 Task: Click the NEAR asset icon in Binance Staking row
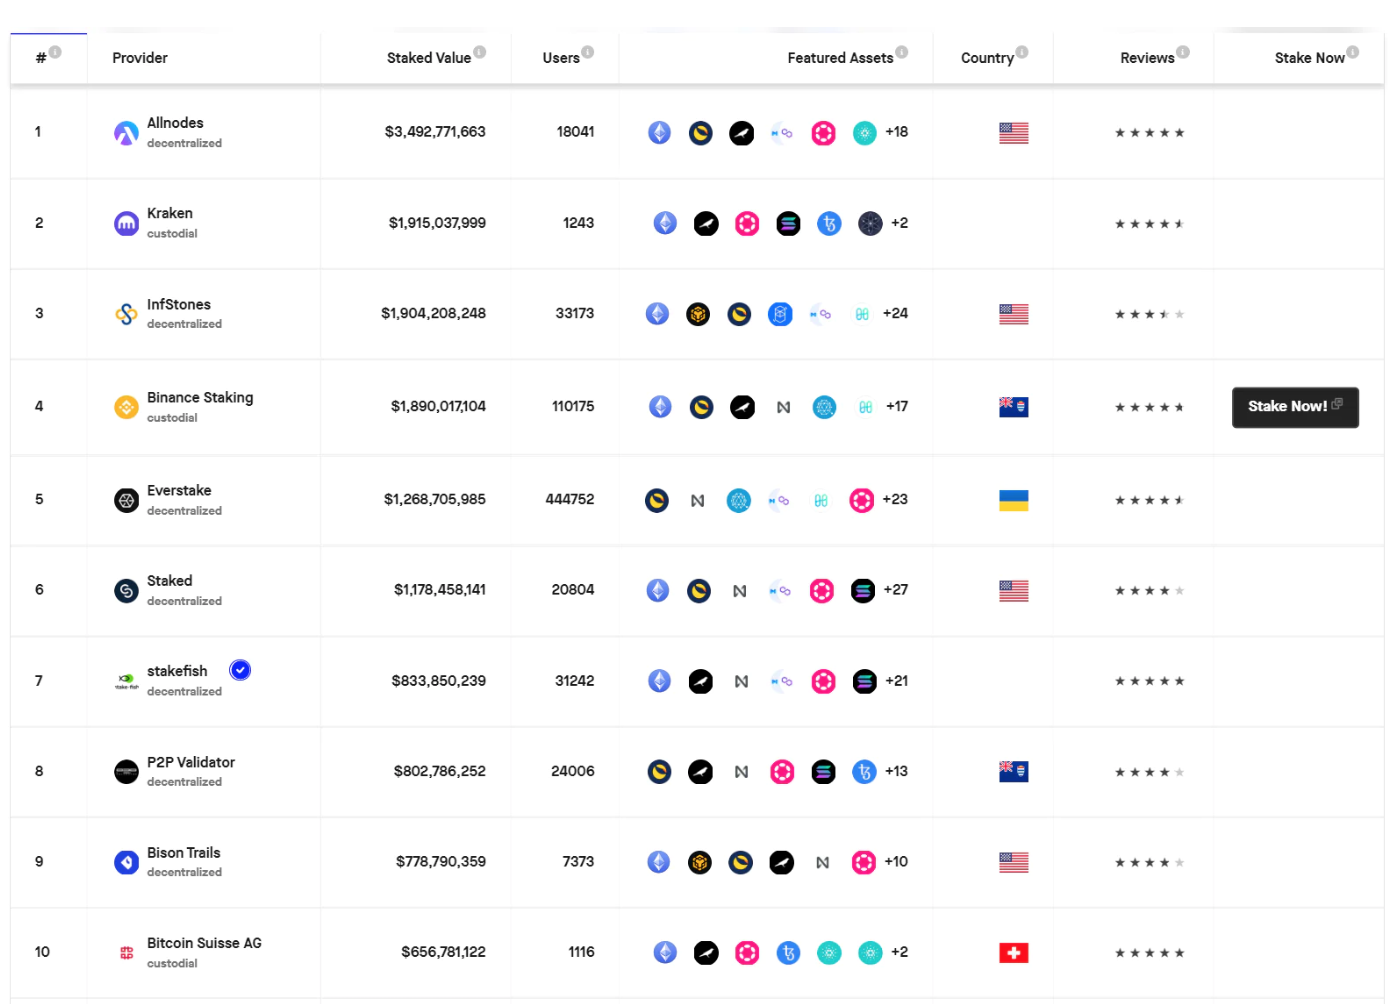(783, 407)
